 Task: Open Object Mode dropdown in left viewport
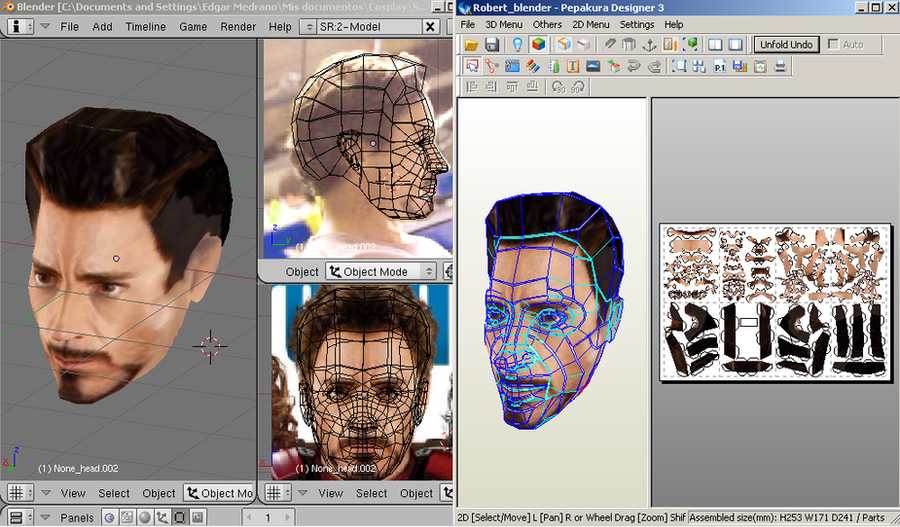pyautogui.click(x=219, y=493)
